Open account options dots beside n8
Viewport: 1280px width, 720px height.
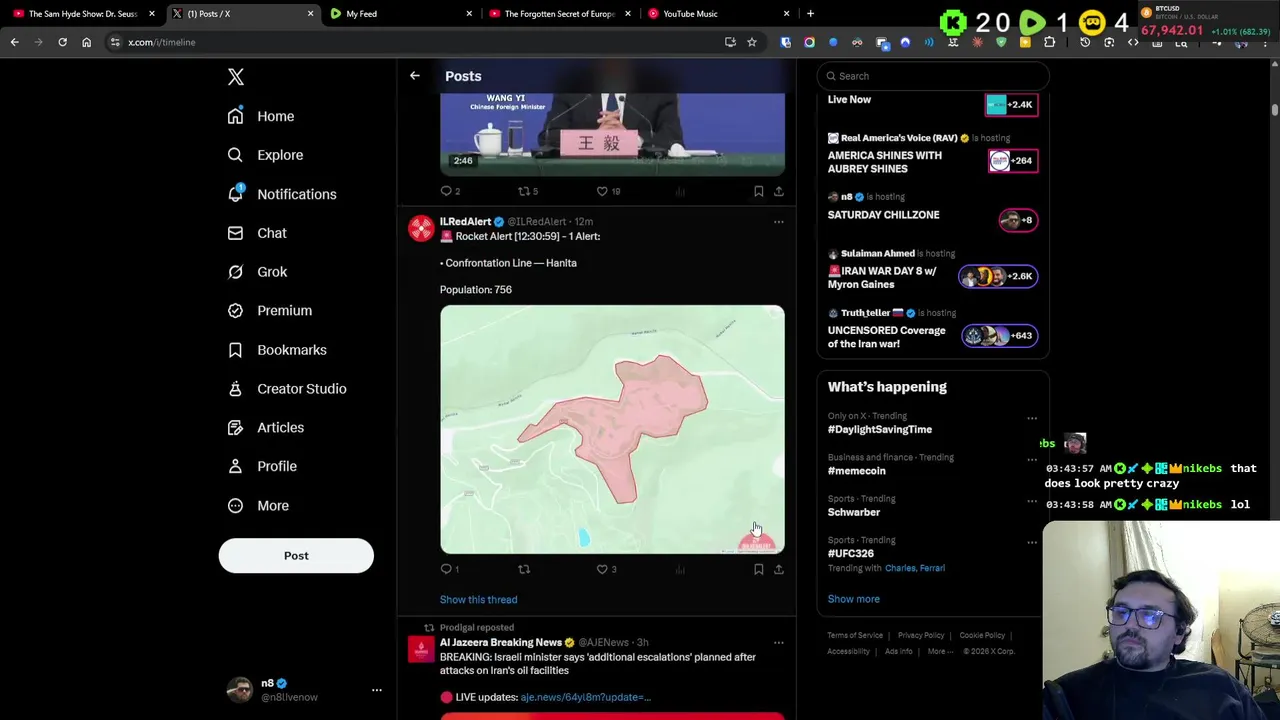pyautogui.click(x=377, y=690)
